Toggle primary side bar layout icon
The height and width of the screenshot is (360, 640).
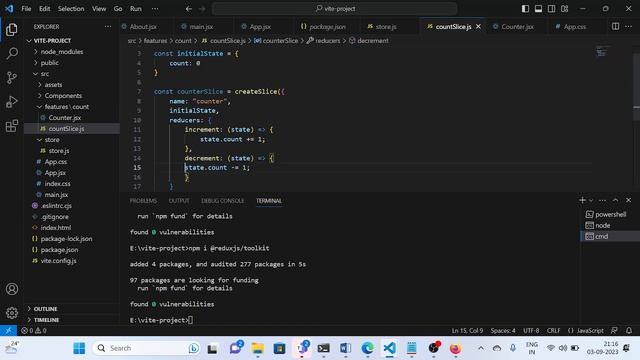click(x=525, y=9)
